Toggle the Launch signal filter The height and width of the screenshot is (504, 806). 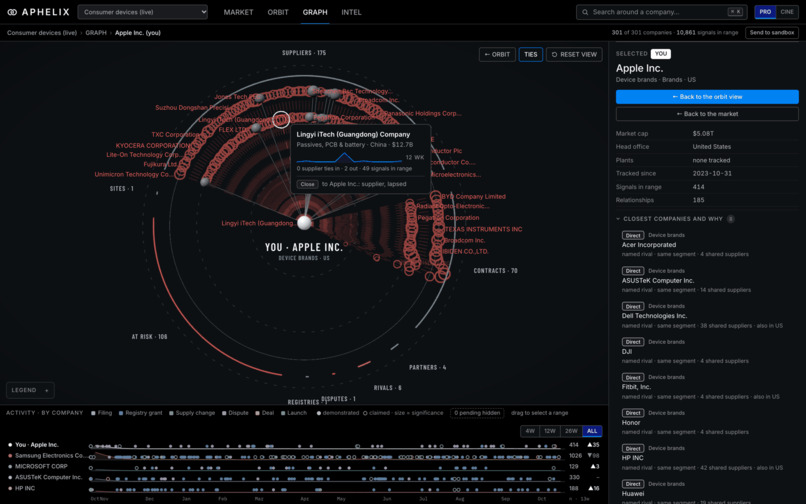pyautogui.click(x=294, y=413)
